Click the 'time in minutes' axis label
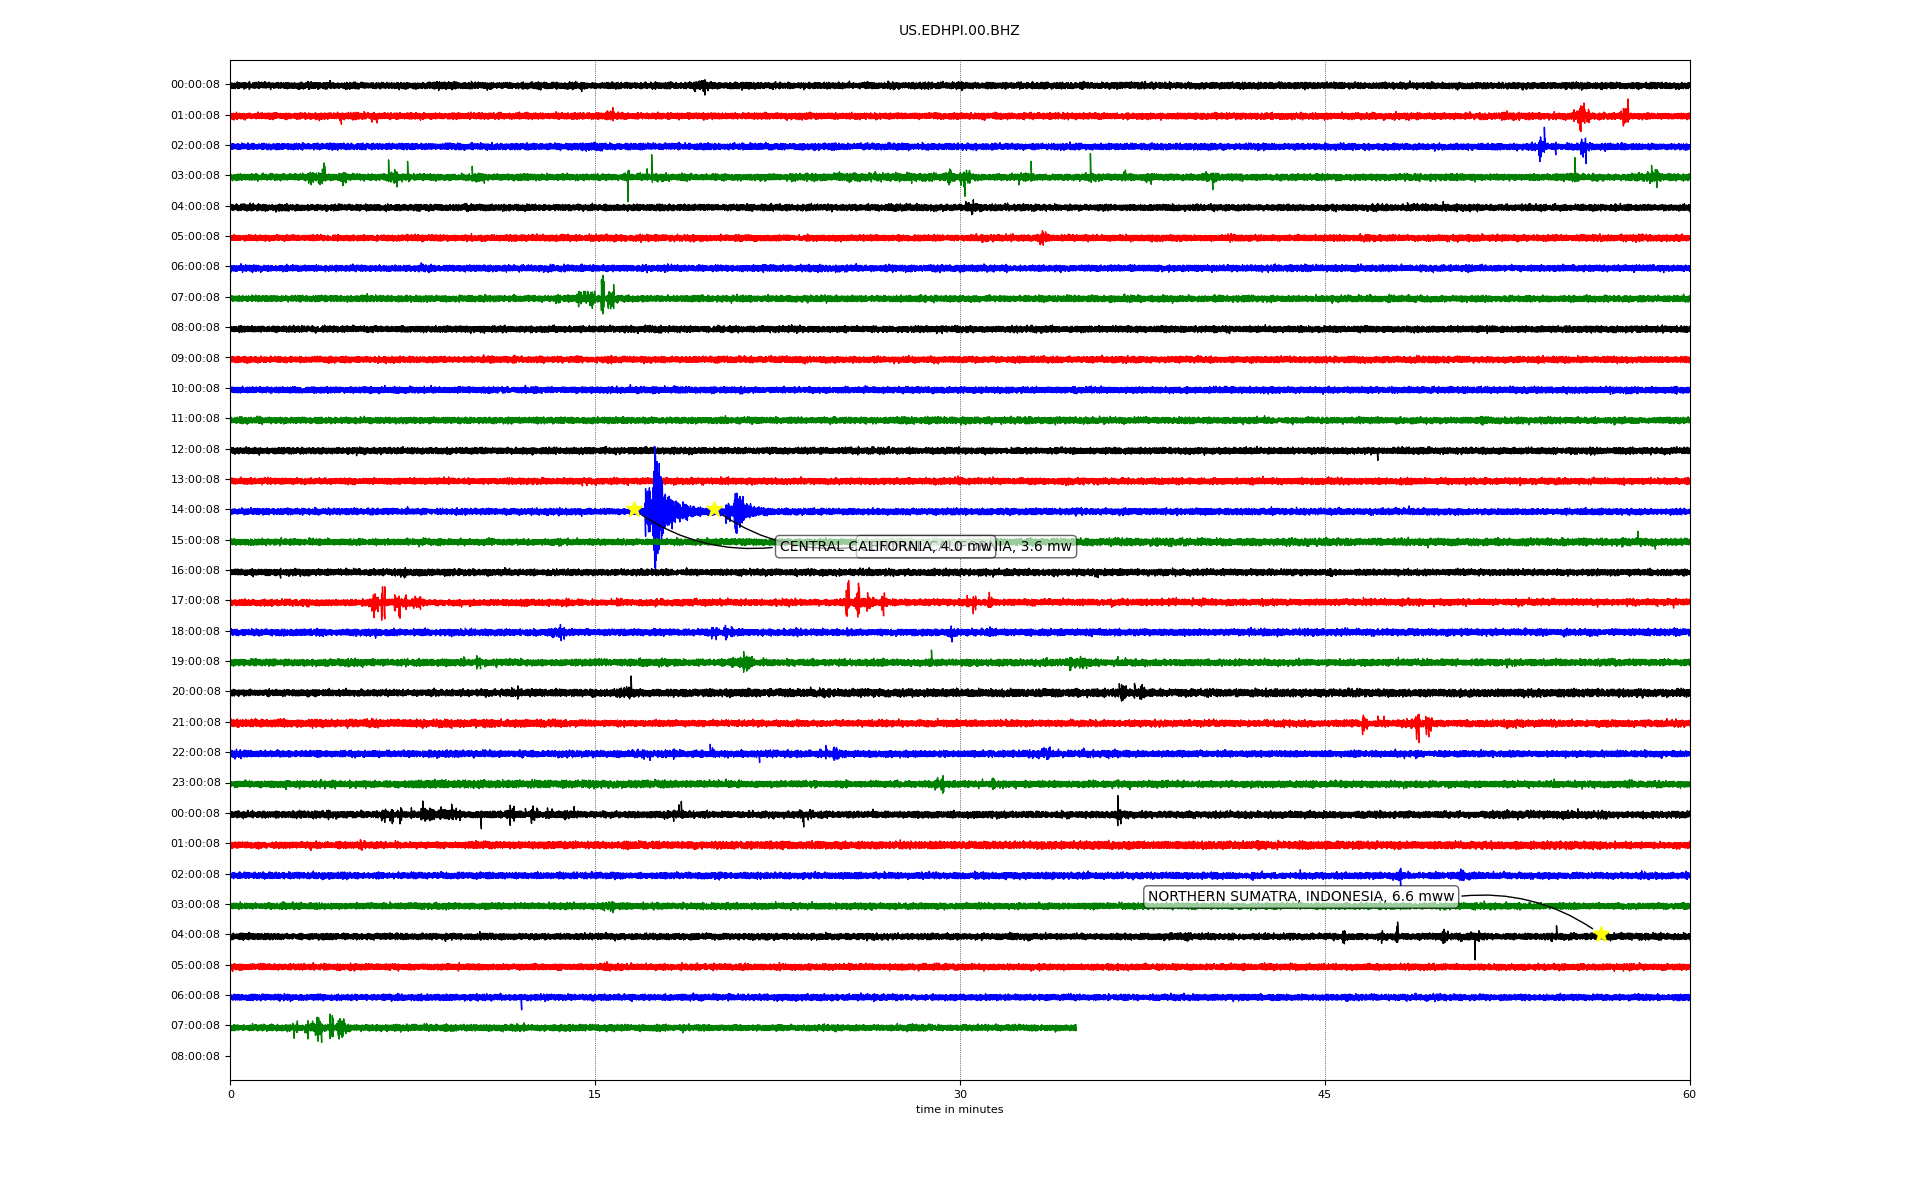The image size is (1920, 1200). pyautogui.click(x=959, y=1110)
